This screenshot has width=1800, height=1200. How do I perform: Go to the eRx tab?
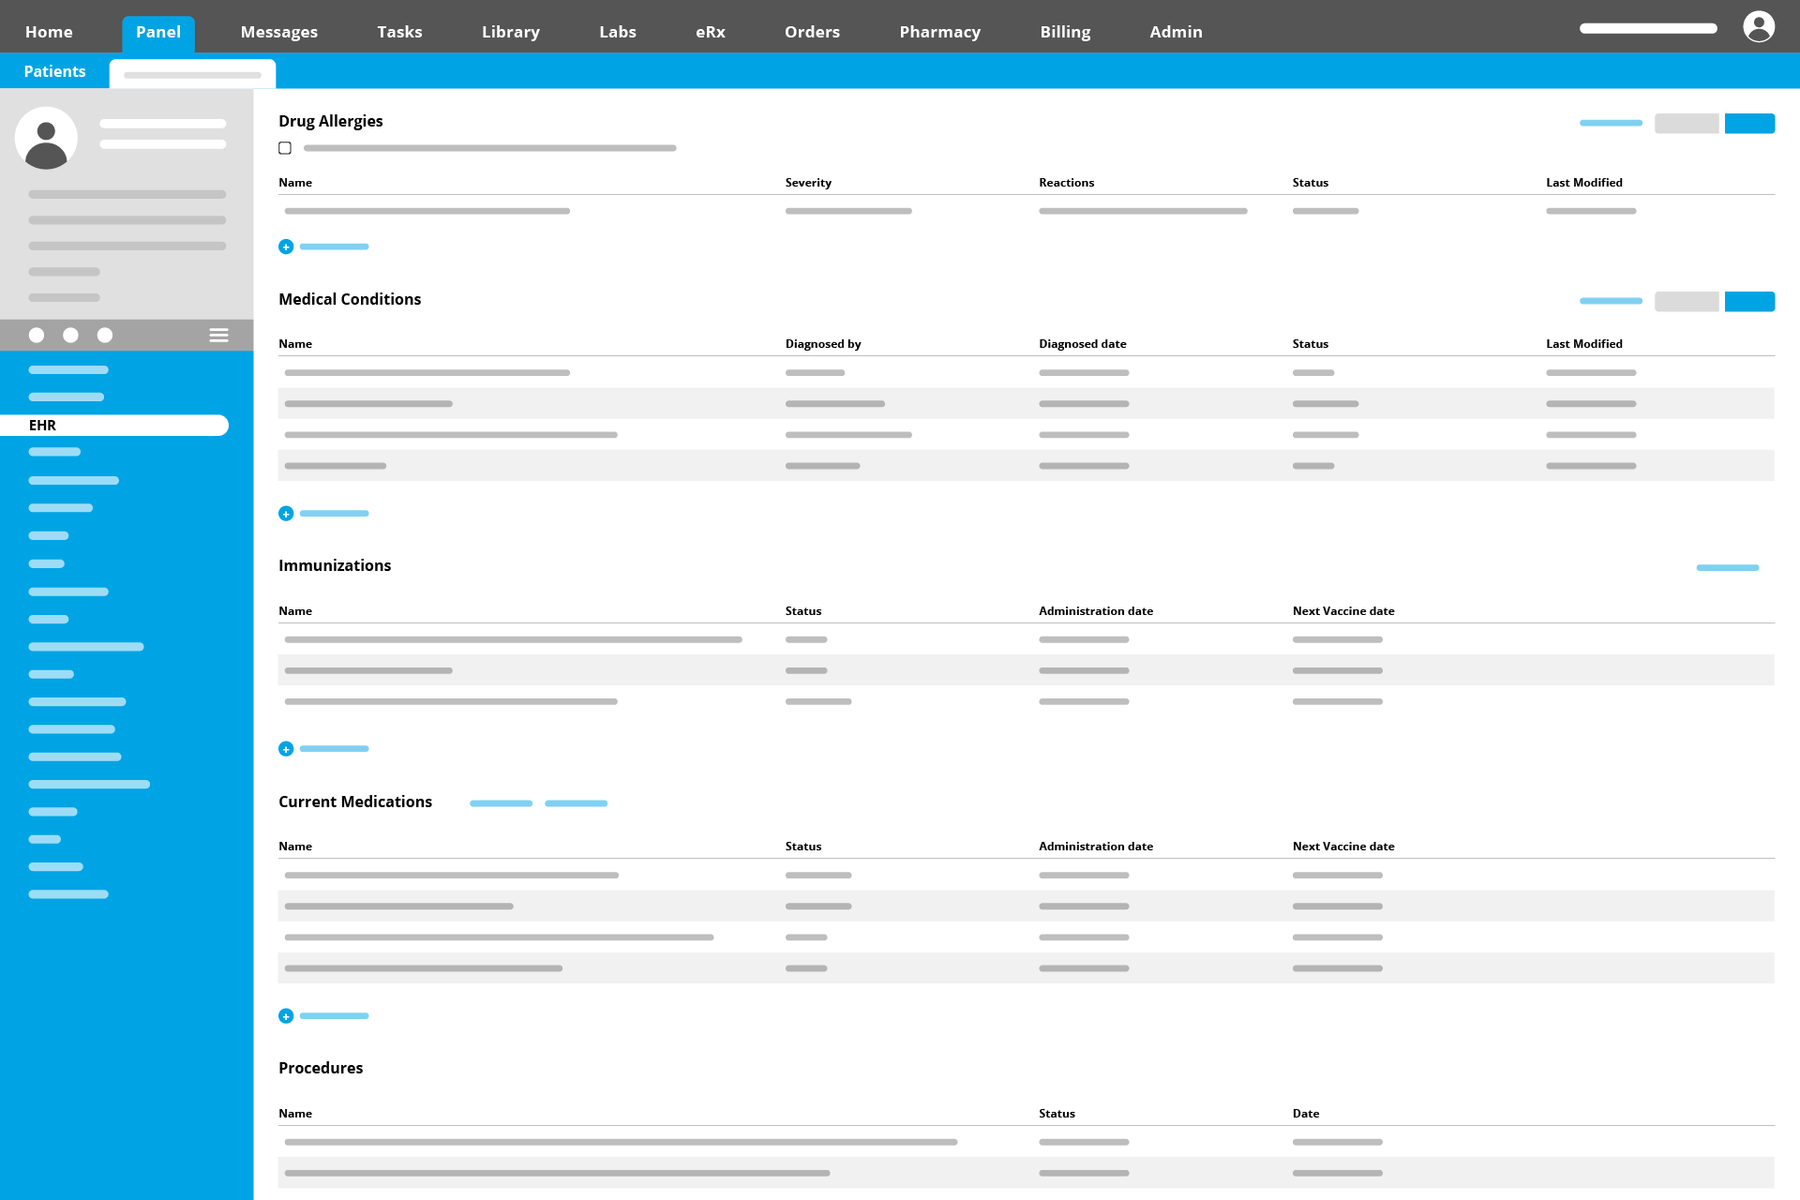710,32
